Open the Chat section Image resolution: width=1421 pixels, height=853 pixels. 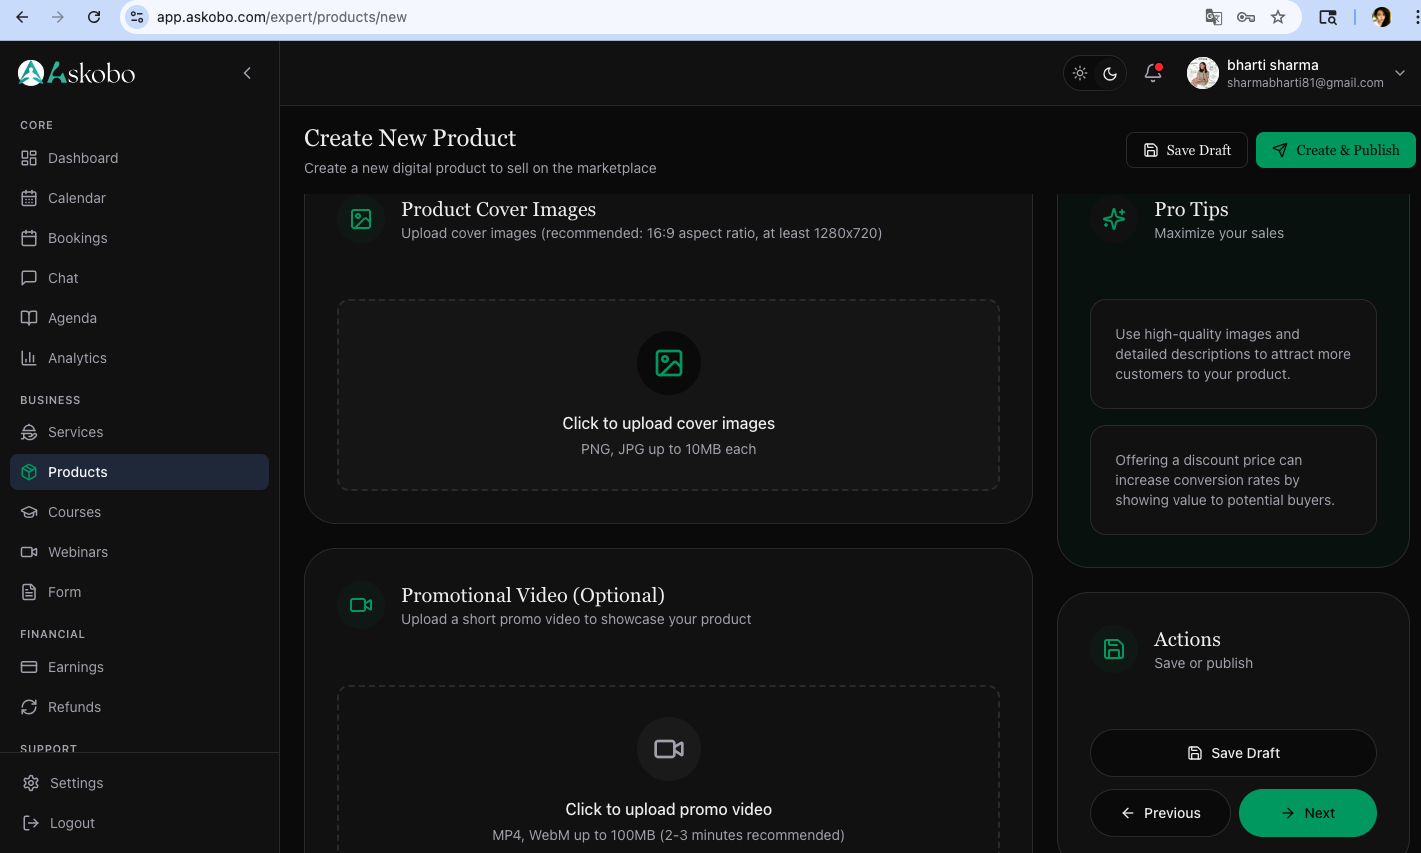click(x=63, y=278)
